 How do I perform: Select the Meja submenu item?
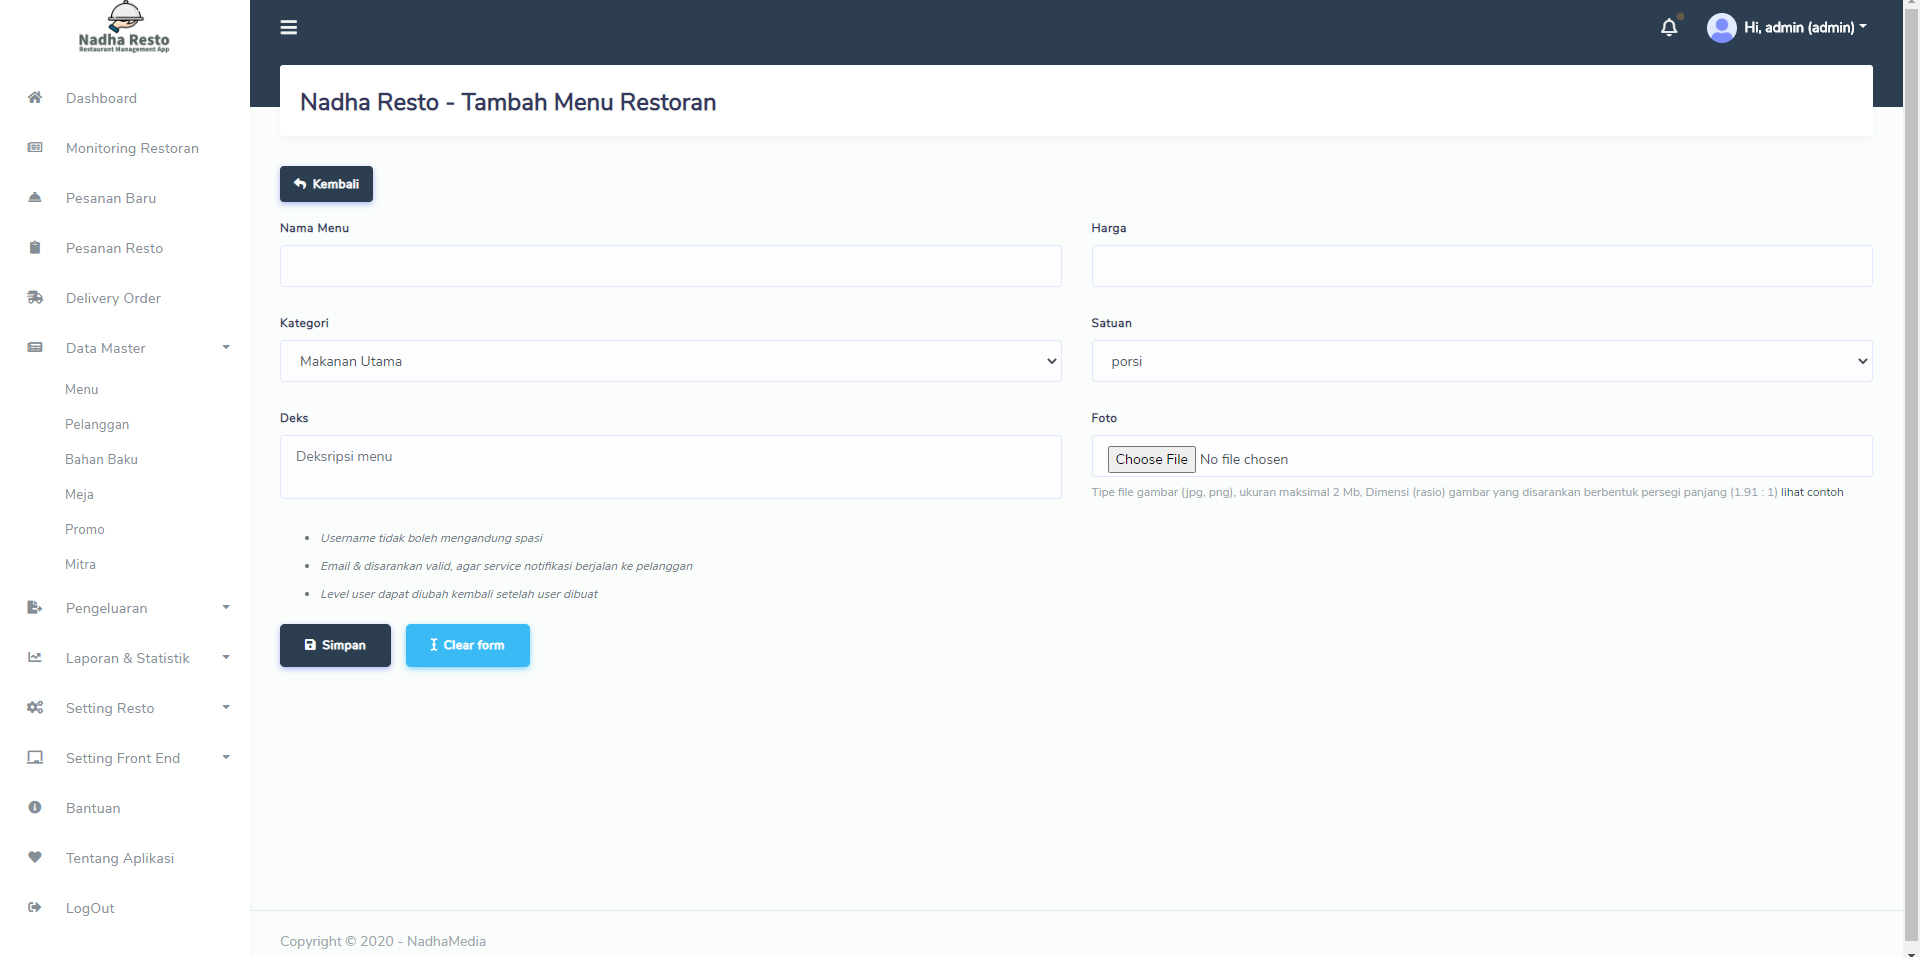(x=79, y=494)
